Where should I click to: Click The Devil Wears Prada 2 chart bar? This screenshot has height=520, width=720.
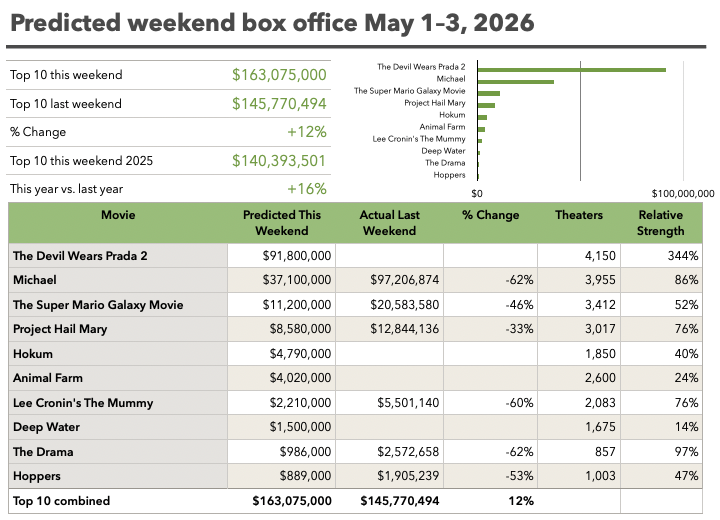pyautogui.click(x=572, y=70)
